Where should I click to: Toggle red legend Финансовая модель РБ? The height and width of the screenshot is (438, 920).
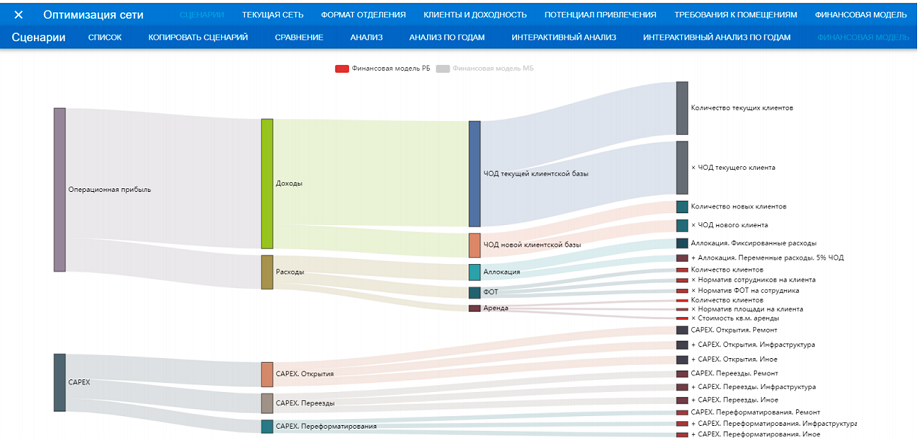coord(382,69)
